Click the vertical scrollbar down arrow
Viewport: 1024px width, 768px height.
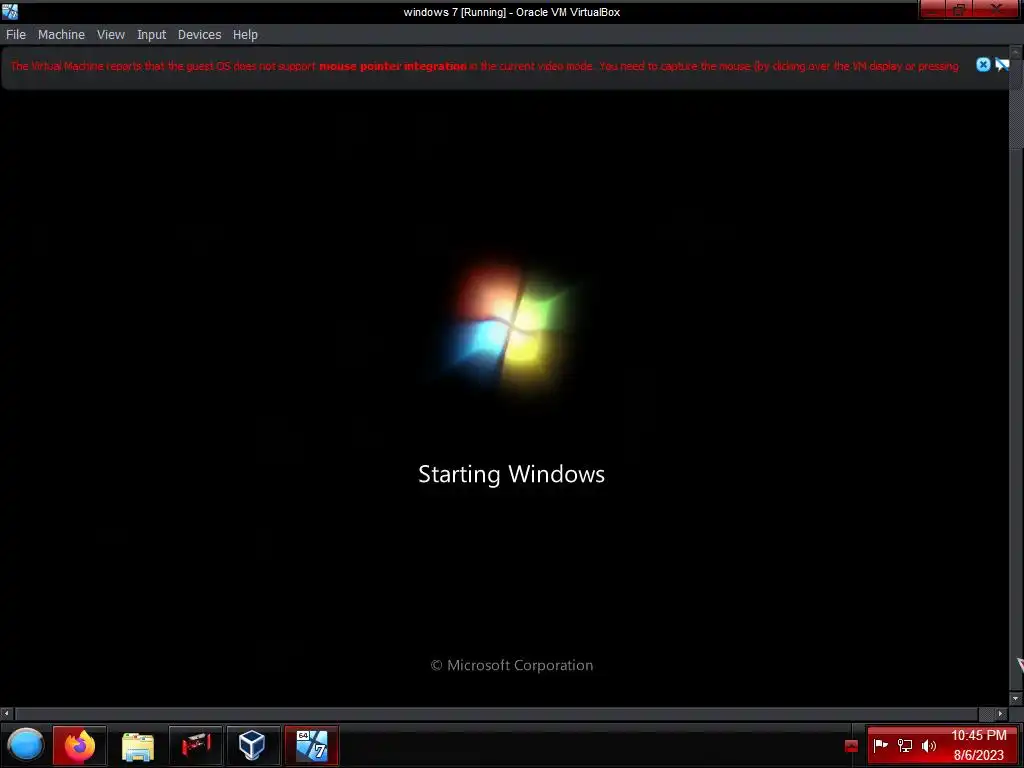1016,699
